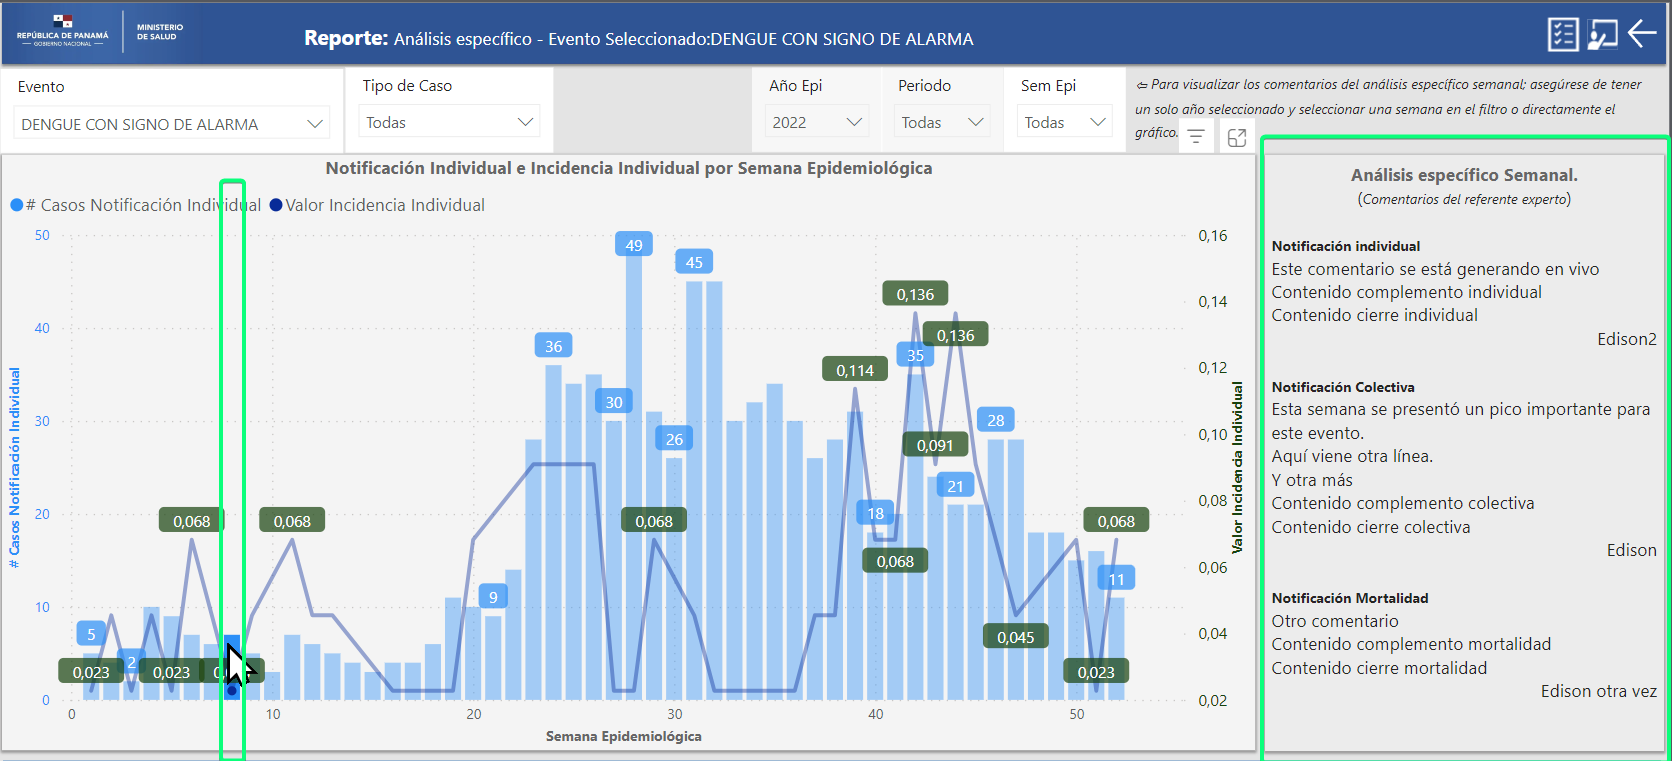Open the Año Epi dropdown showing 2022

(x=816, y=122)
